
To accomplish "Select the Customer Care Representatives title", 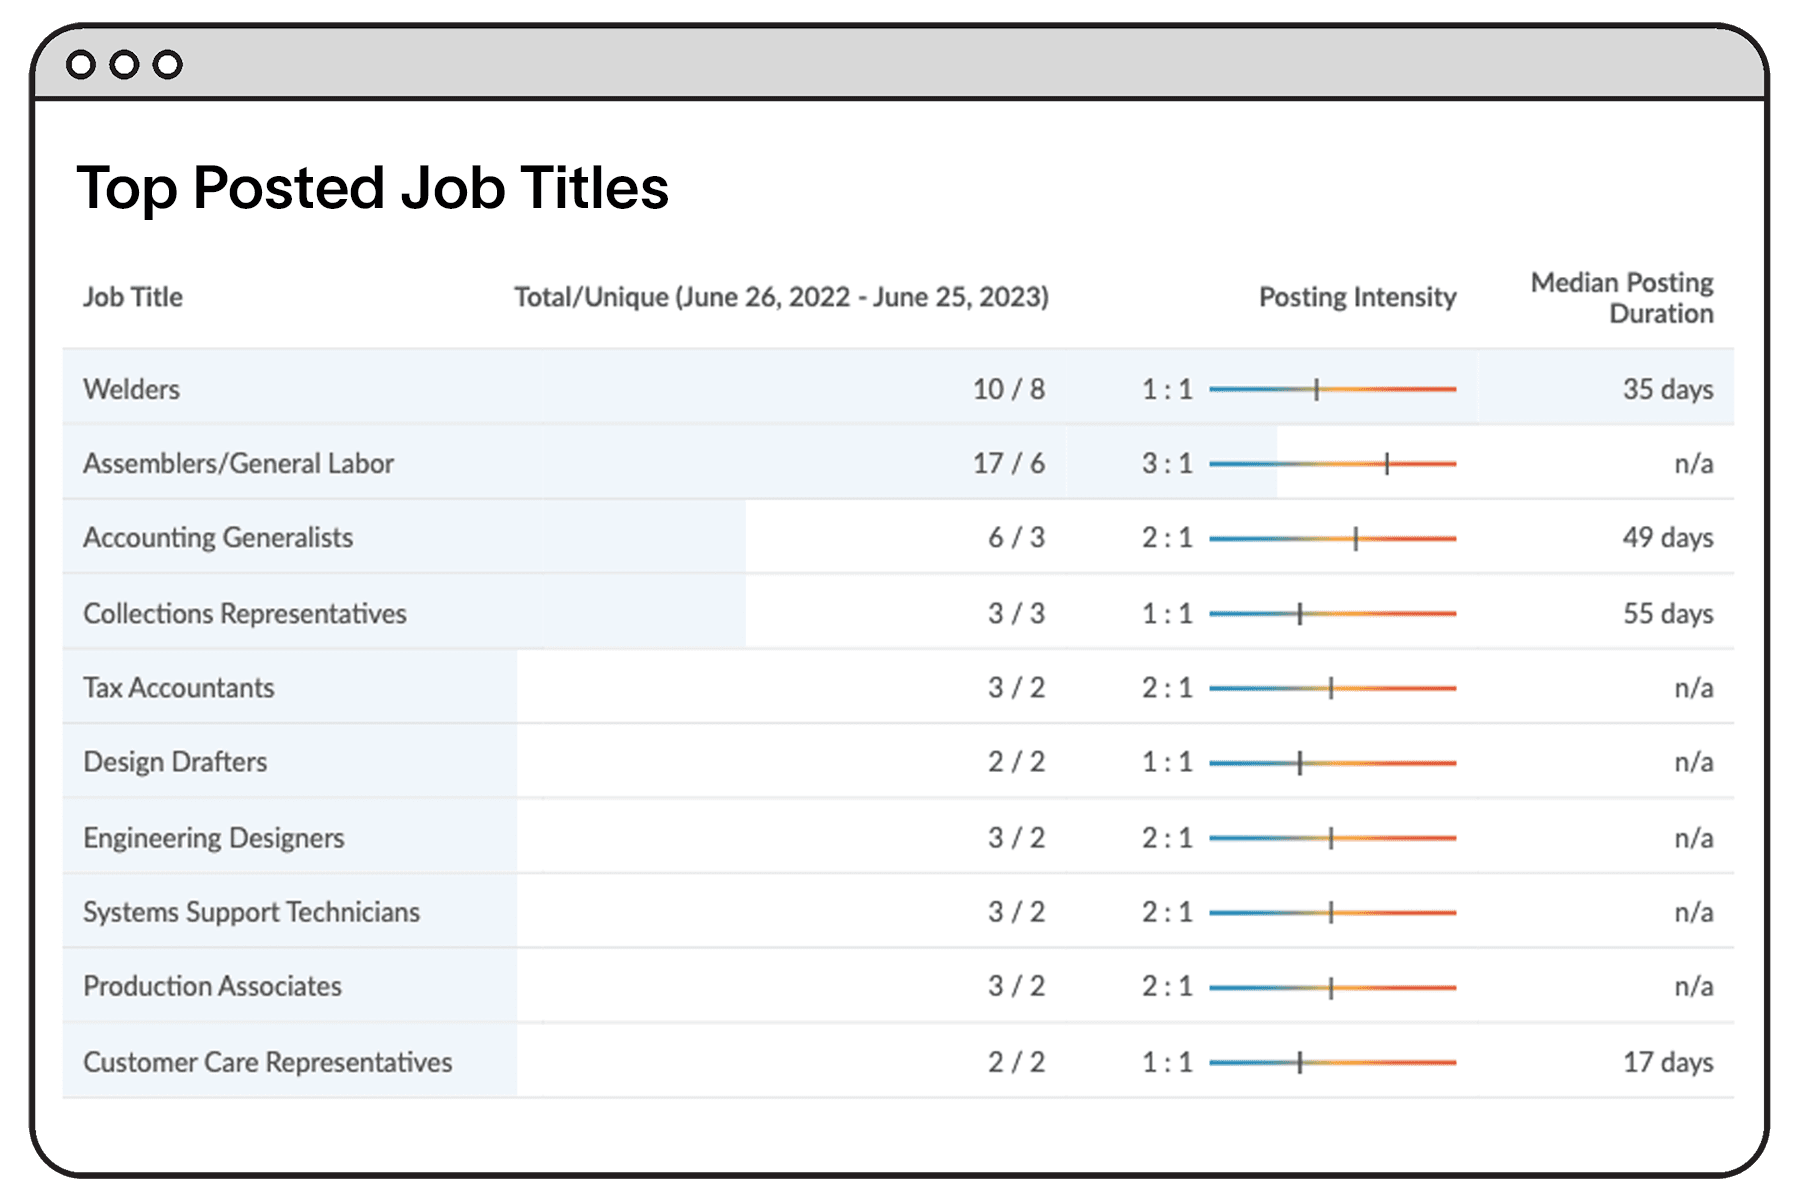I will click(x=268, y=1062).
